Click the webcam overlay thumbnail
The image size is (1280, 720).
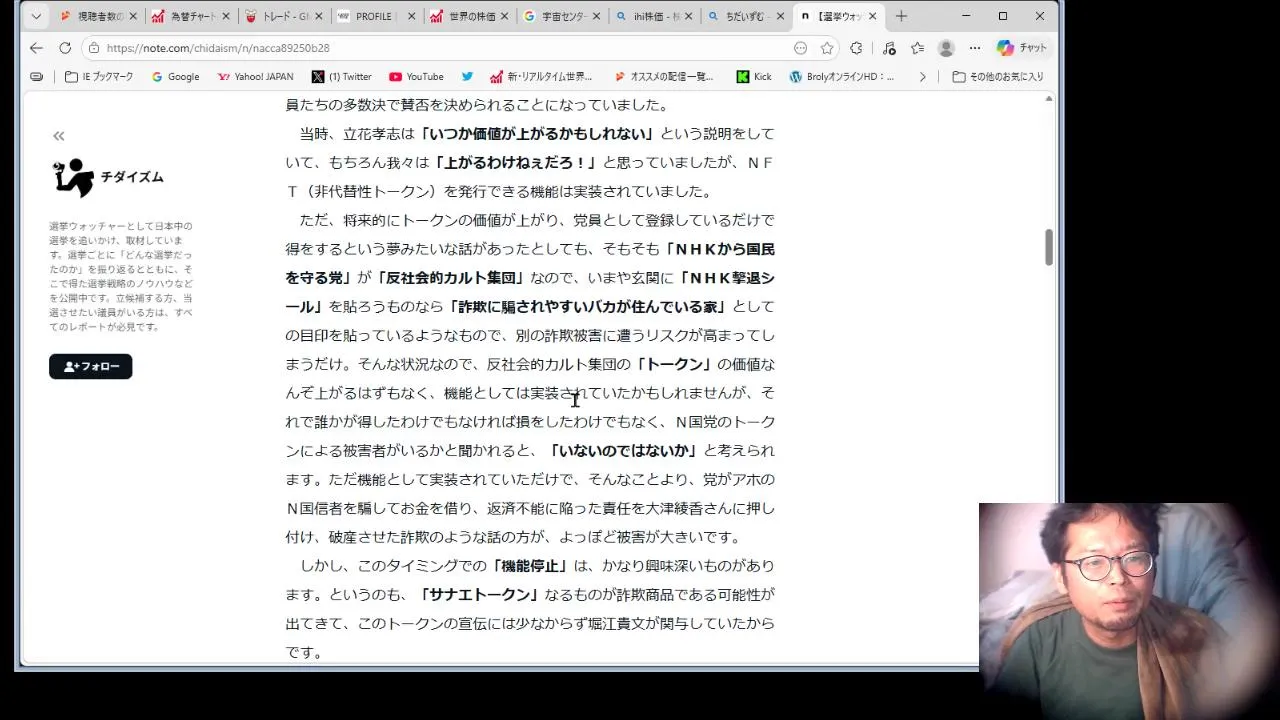pyautogui.click(x=1129, y=611)
